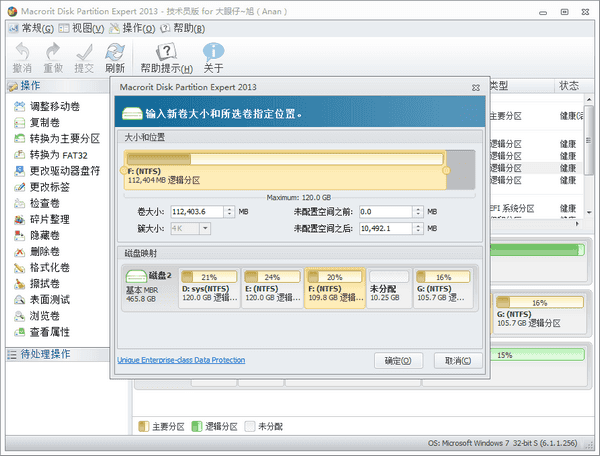
Task: Select Change Label (更改标签) operation
Action: [42, 187]
